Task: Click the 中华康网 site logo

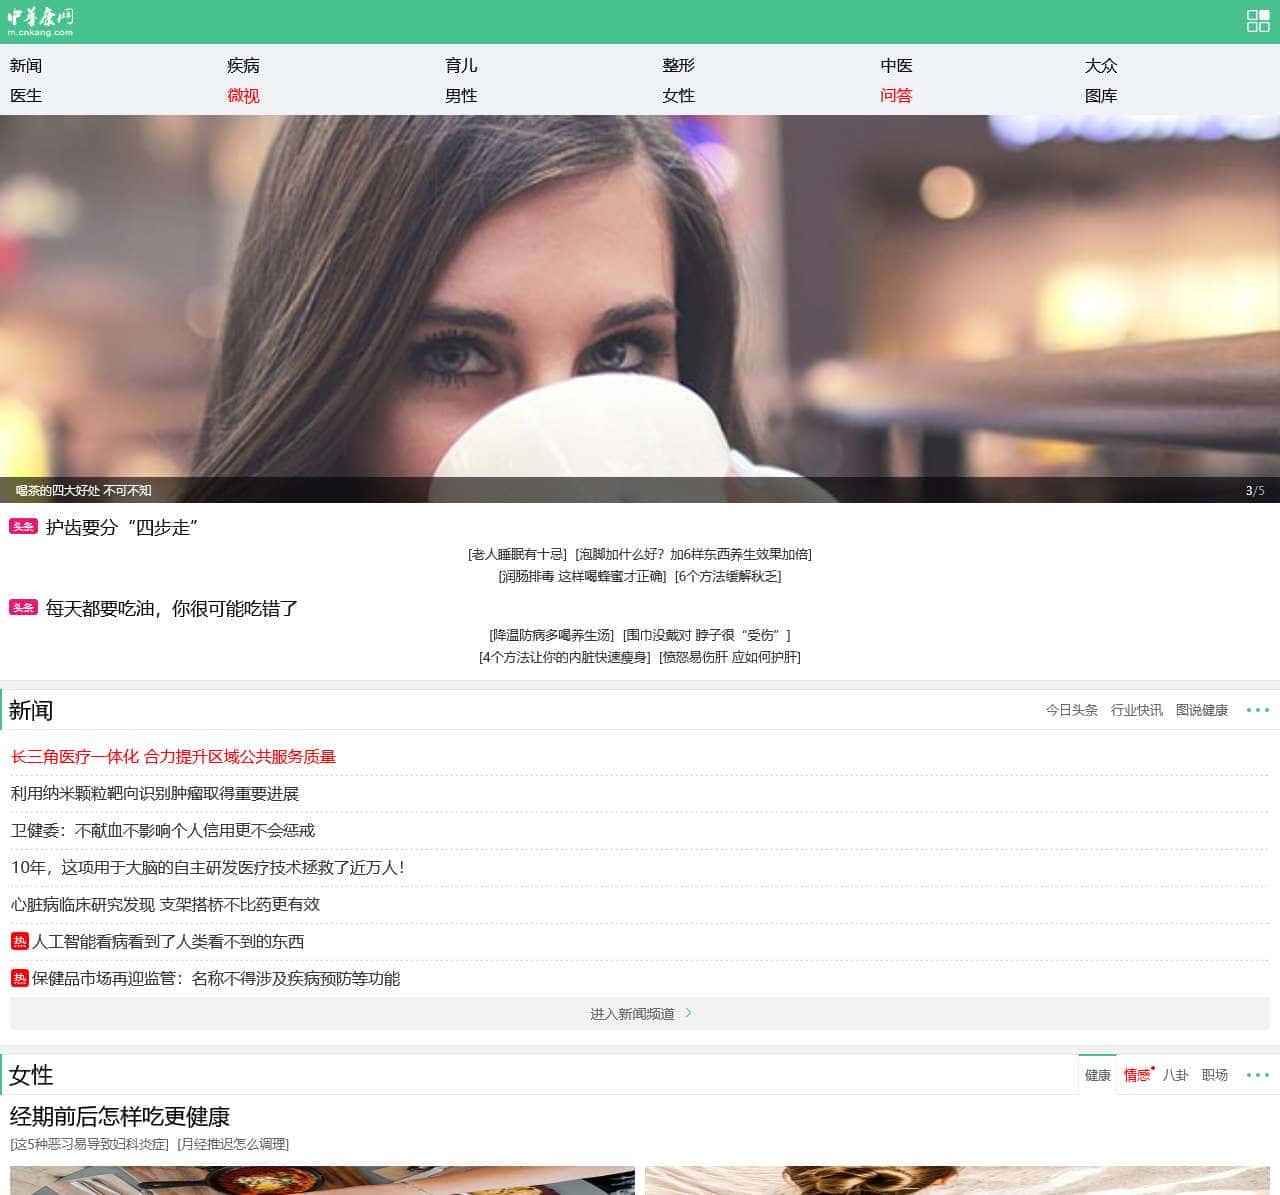Action: (x=40, y=21)
